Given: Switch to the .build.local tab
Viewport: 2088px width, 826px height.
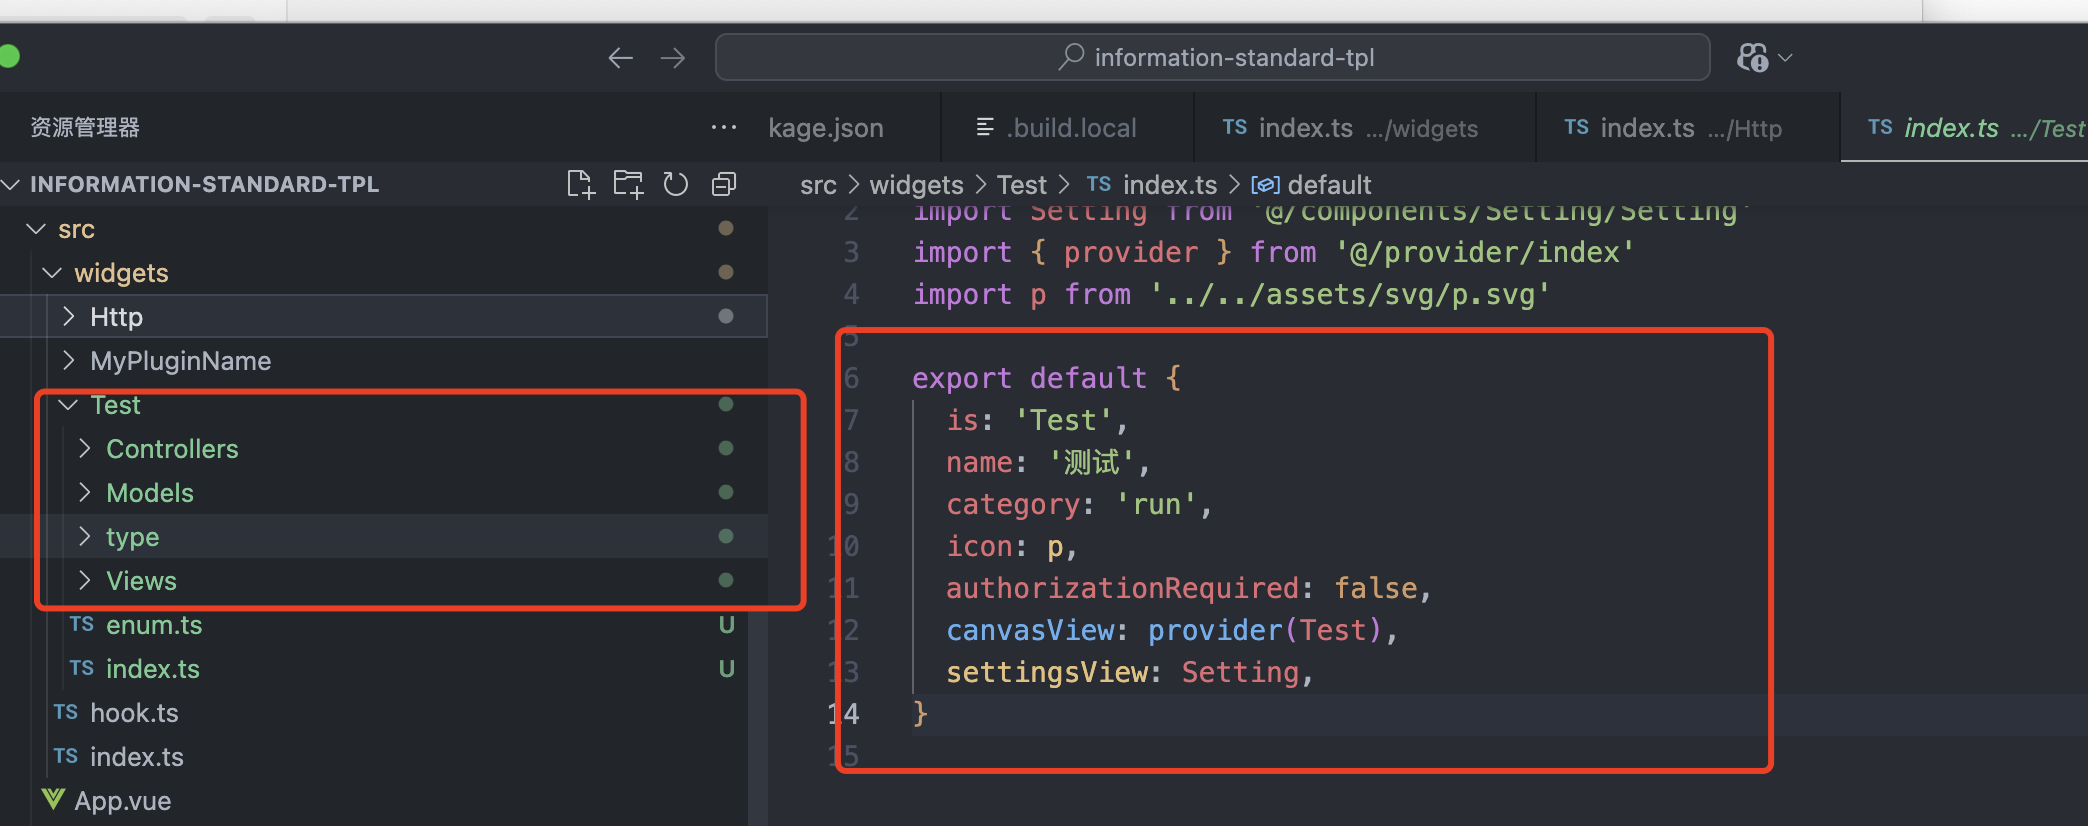Looking at the screenshot, I should [1070, 128].
